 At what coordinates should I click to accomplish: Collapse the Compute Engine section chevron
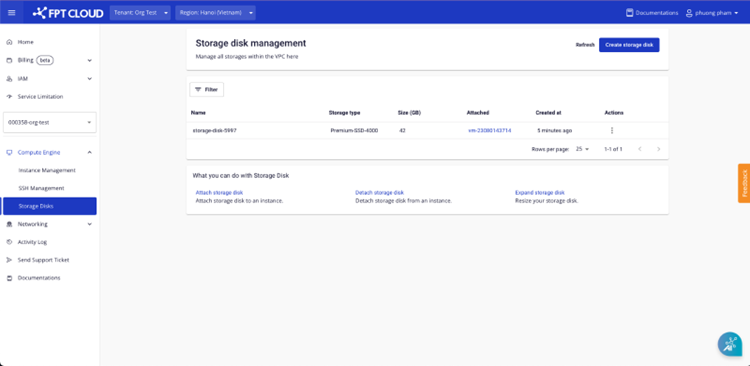(x=89, y=153)
